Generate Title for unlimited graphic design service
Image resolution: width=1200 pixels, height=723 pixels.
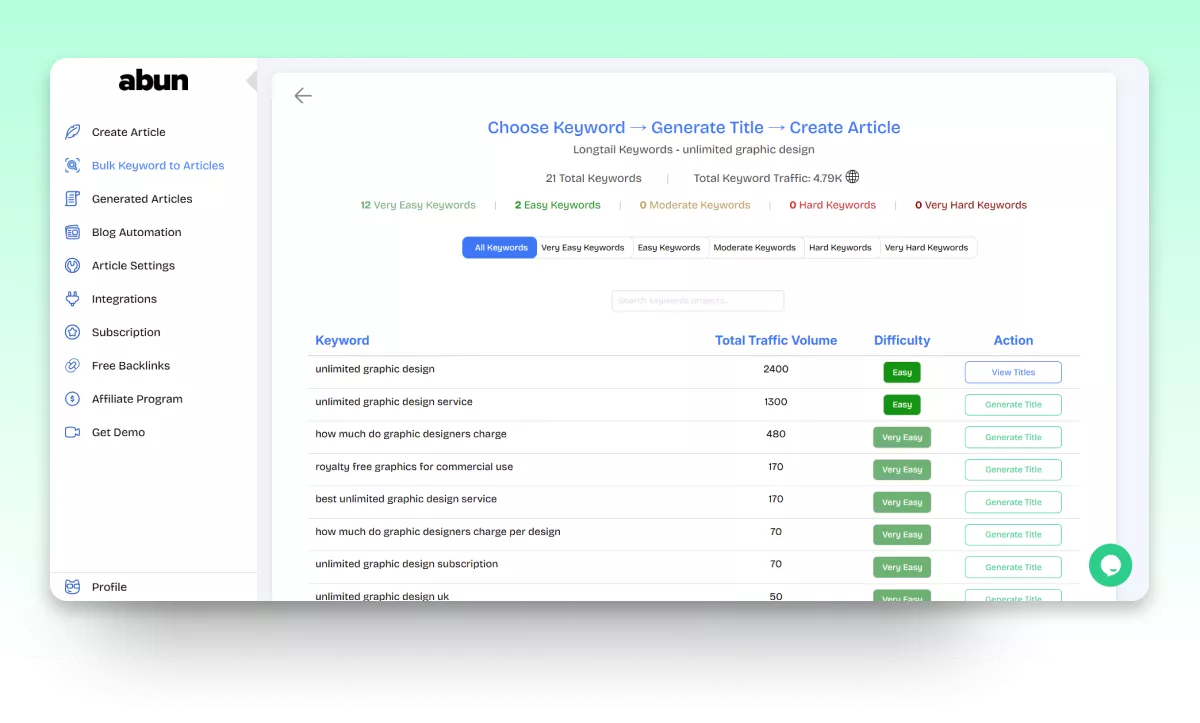pos(1013,405)
